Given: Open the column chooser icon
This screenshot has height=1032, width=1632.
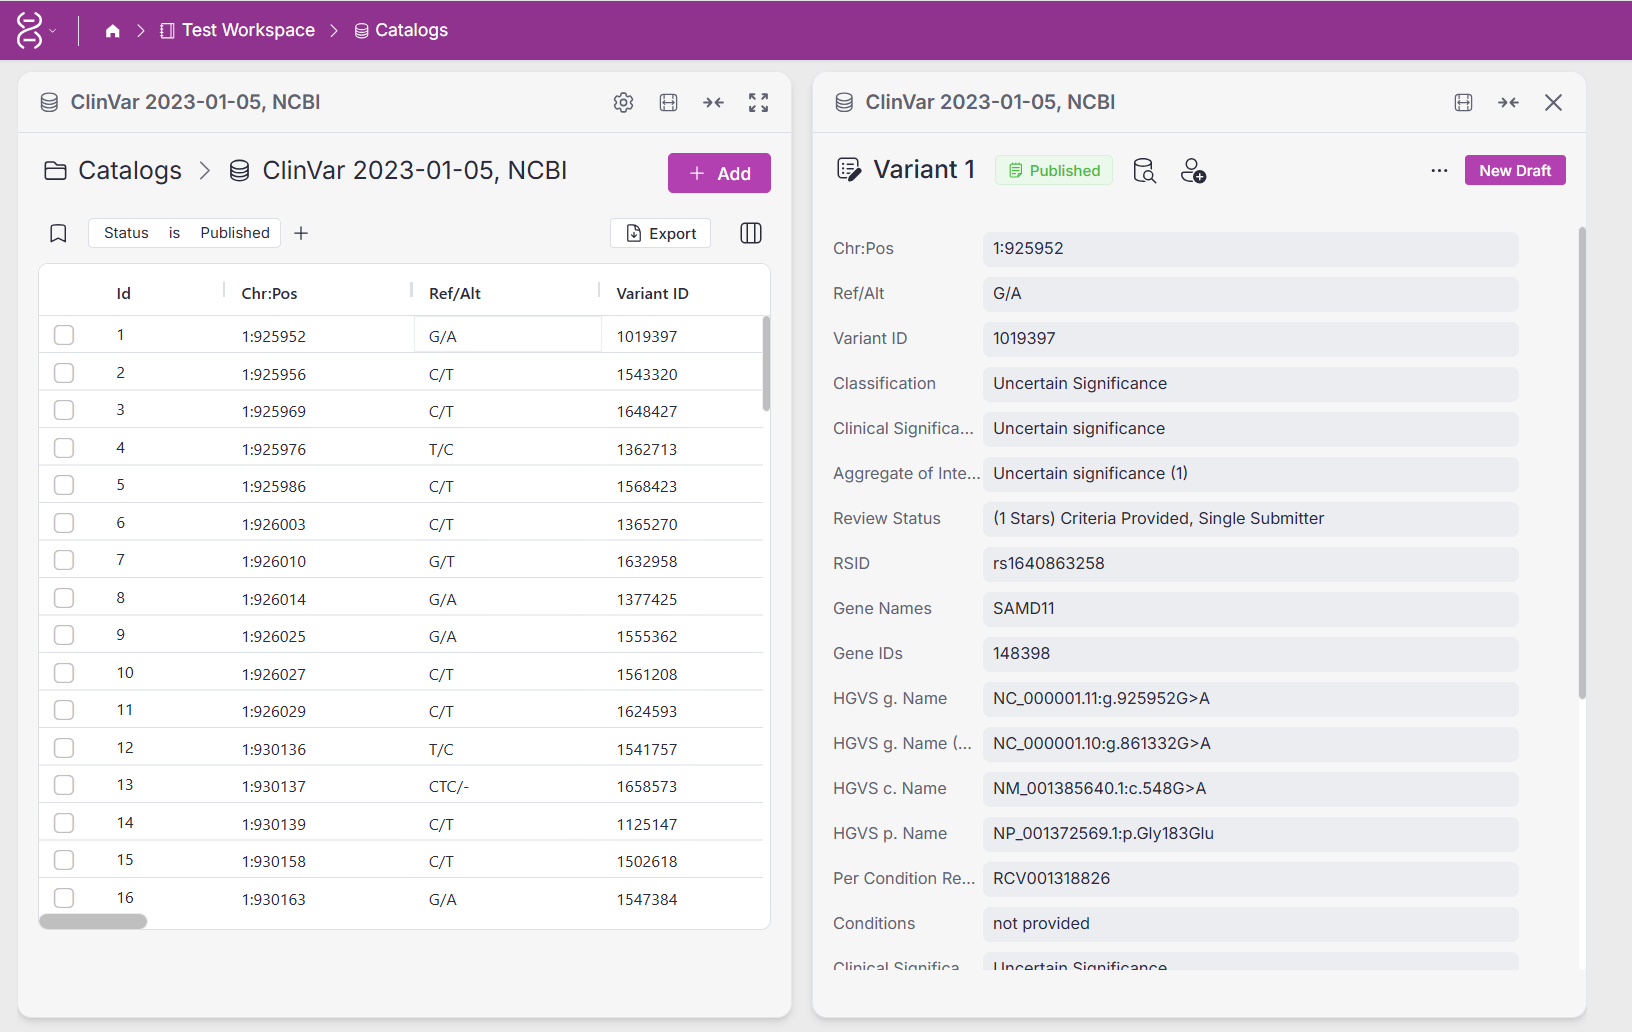Looking at the screenshot, I should coord(751,233).
